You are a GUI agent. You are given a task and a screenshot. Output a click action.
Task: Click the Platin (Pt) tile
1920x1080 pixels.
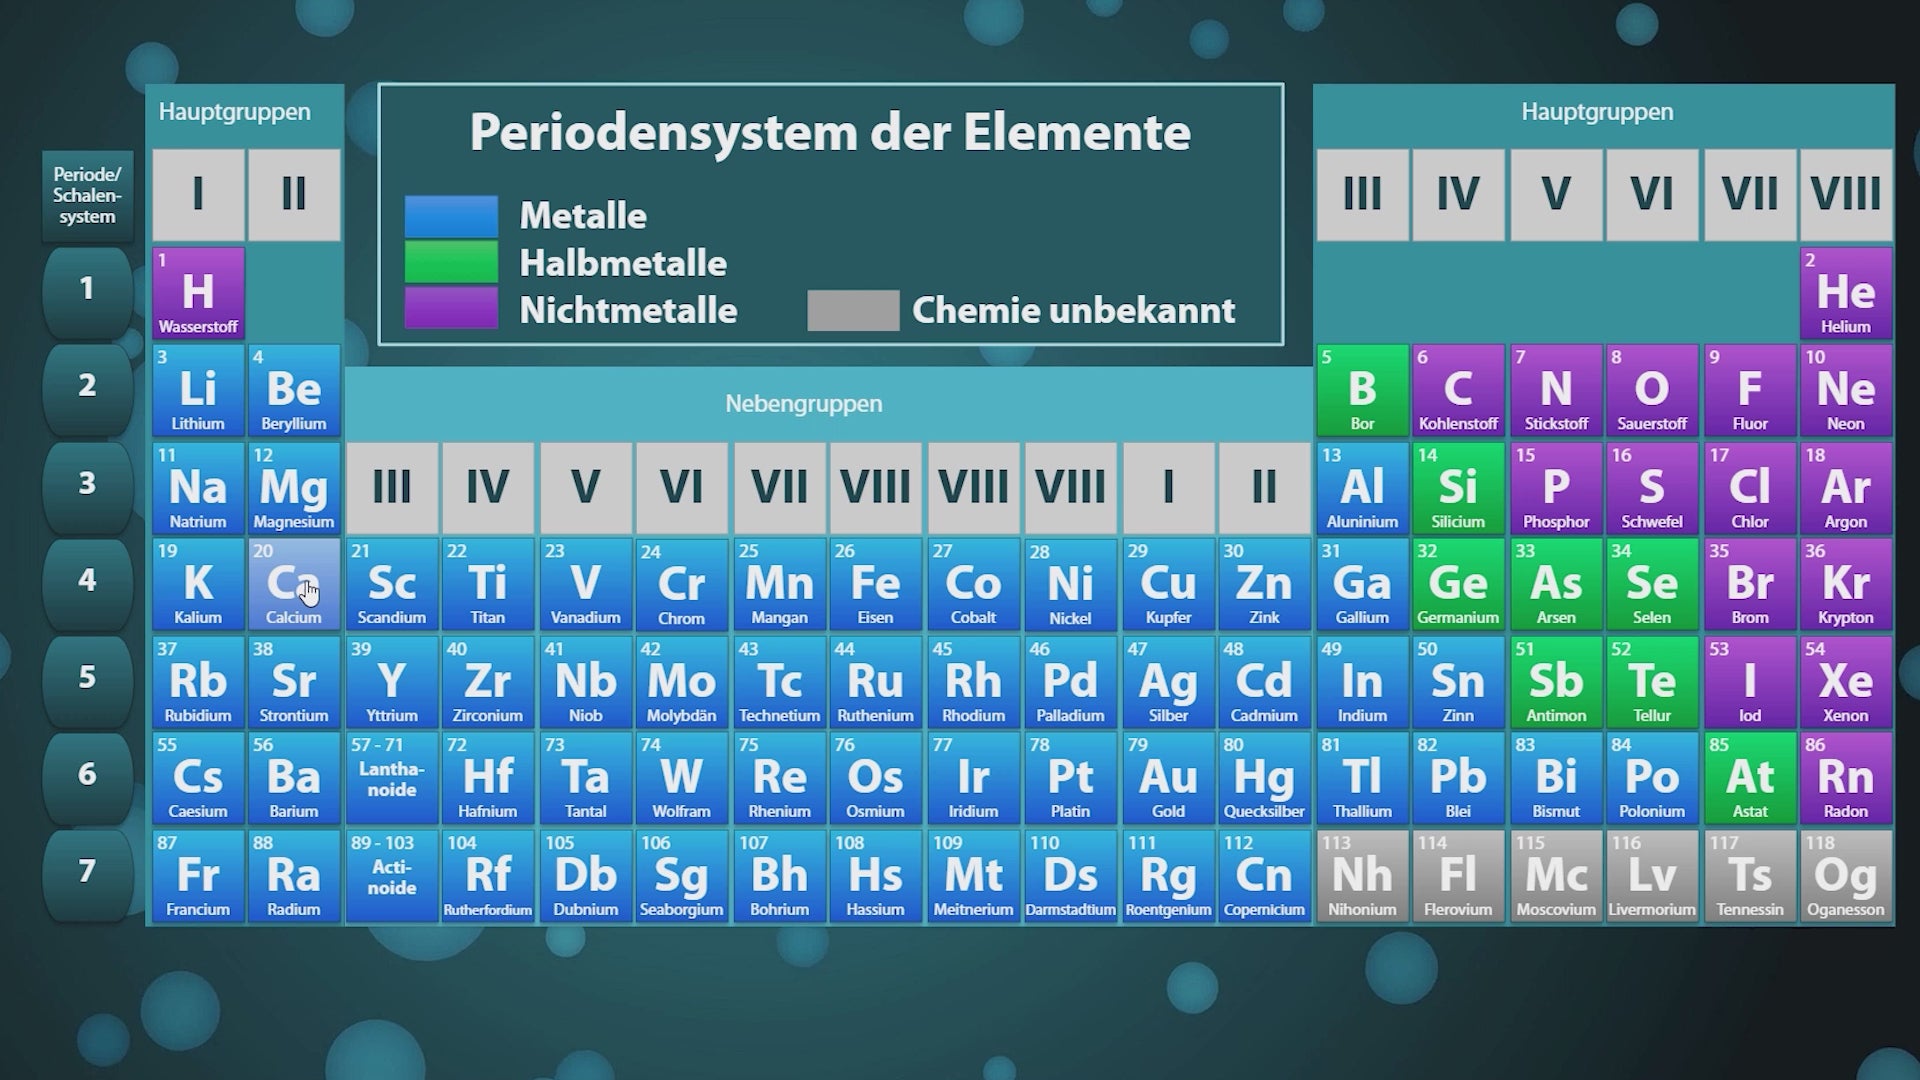(1070, 779)
